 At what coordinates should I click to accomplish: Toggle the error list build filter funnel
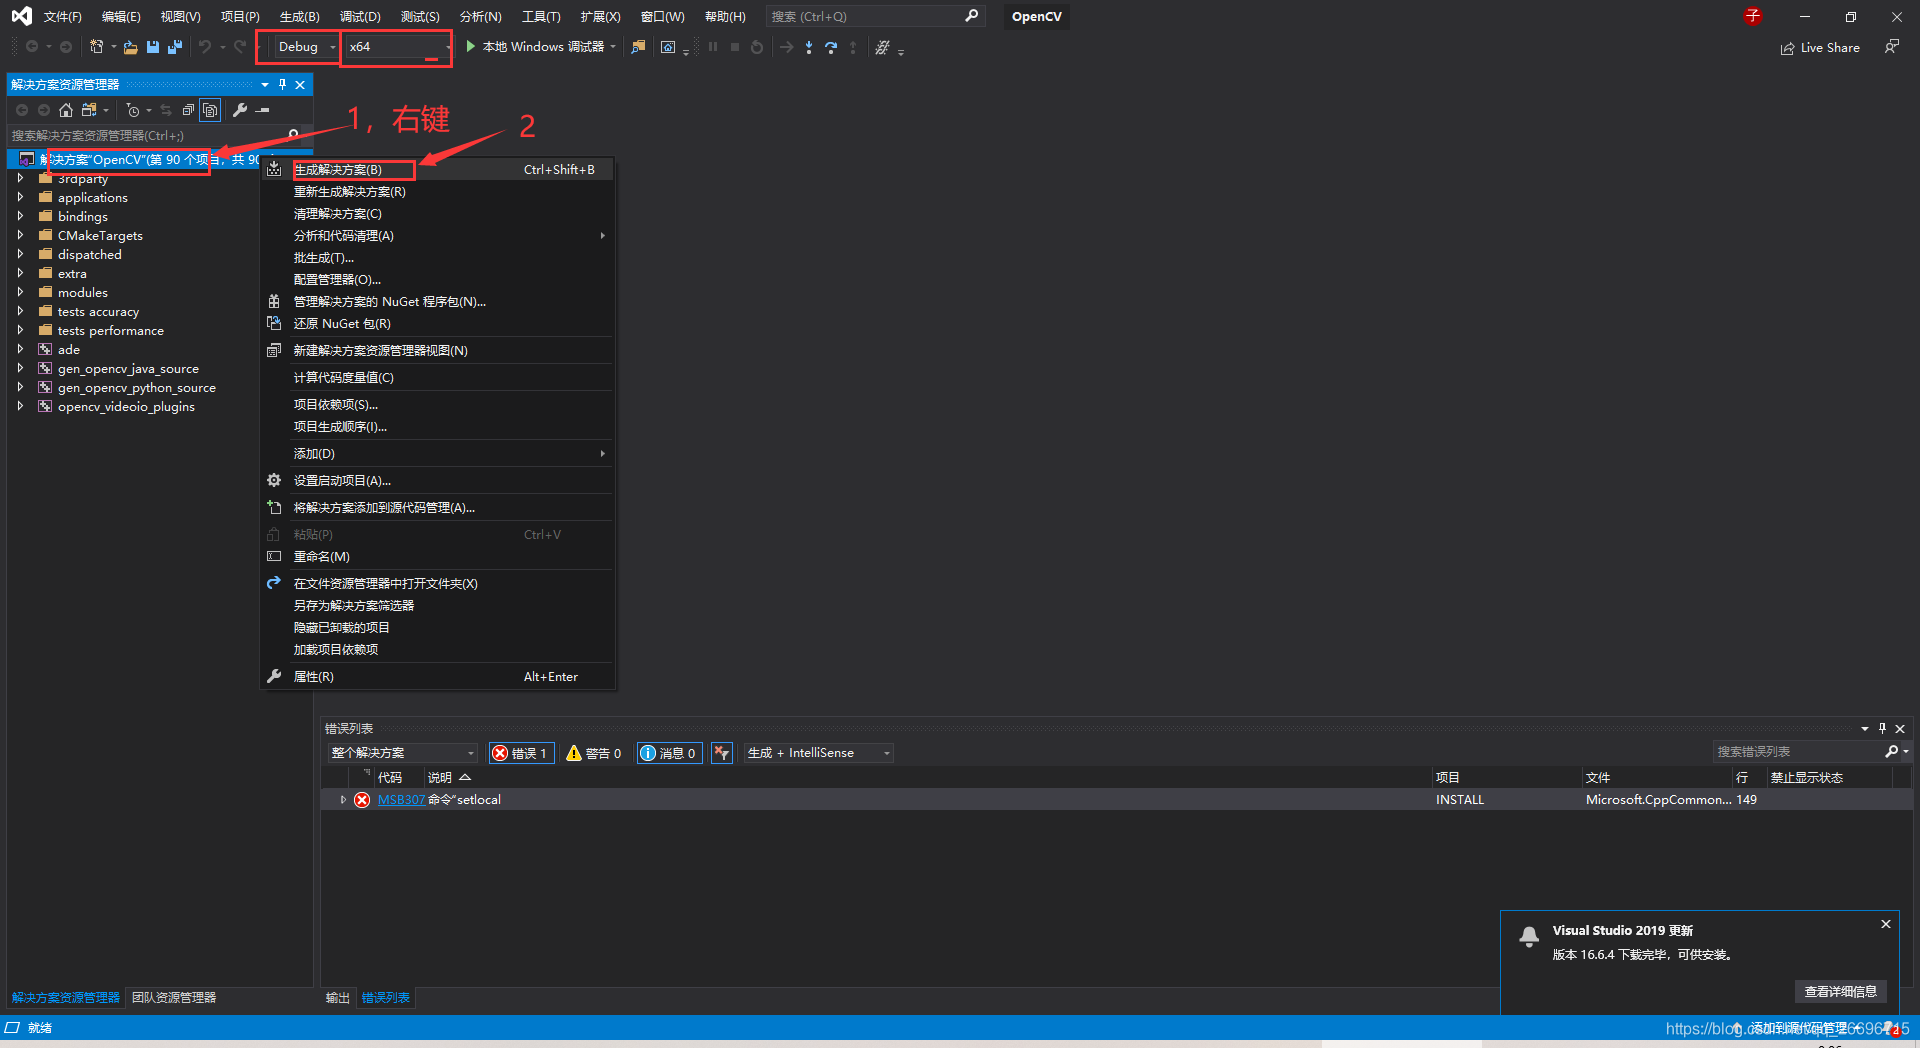(722, 753)
